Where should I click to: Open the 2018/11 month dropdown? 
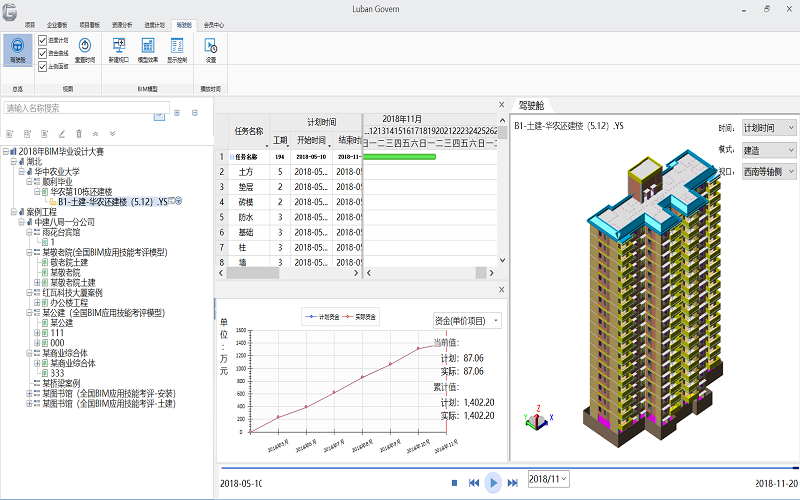pyautogui.click(x=548, y=479)
